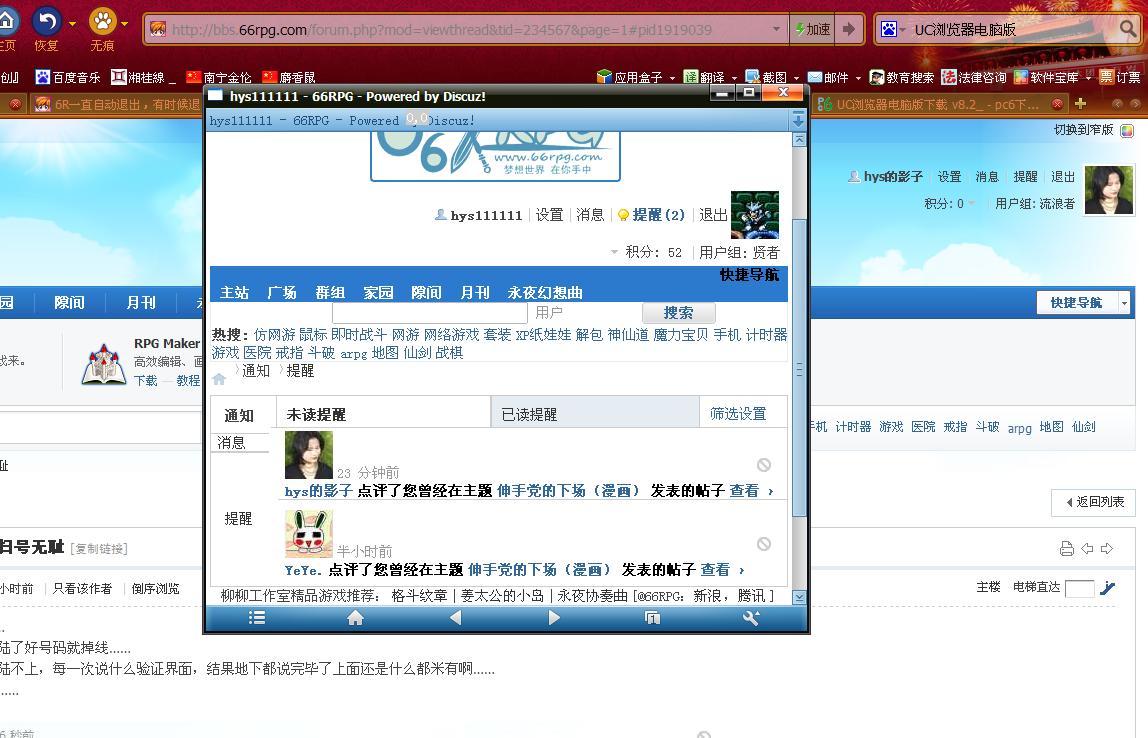
Task: Click popup scrollbar down arrow
Action: (x=799, y=597)
